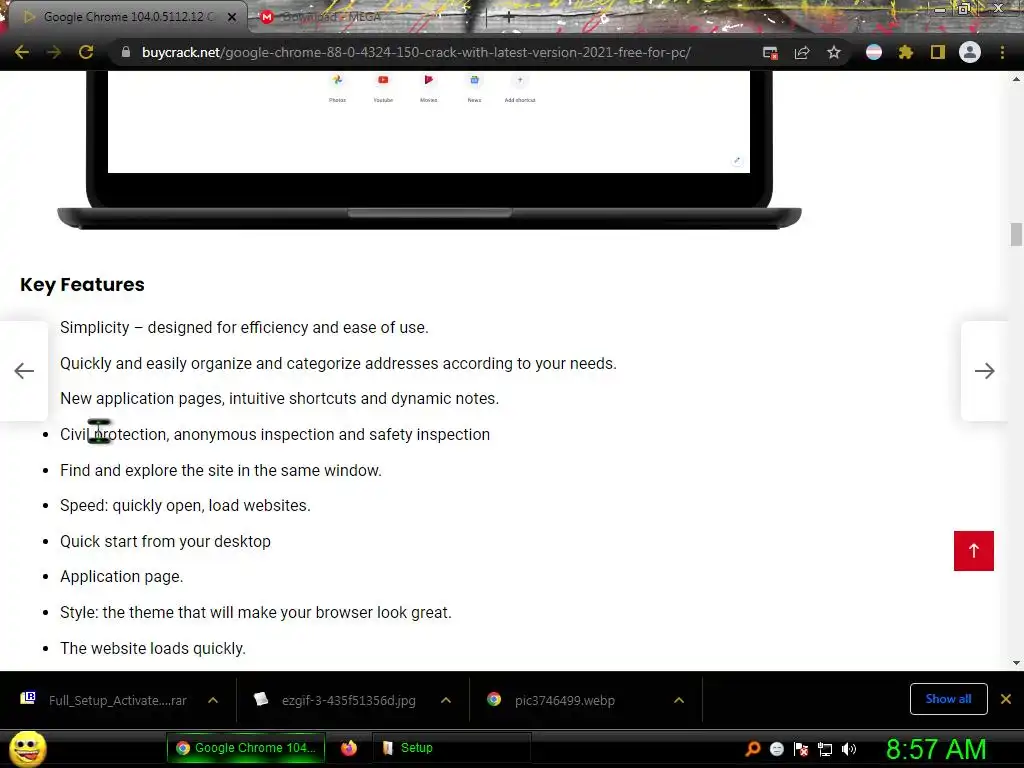Click the scrollbar down arrow
Screen dimensions: 1024x768
tap(1016, 663)
